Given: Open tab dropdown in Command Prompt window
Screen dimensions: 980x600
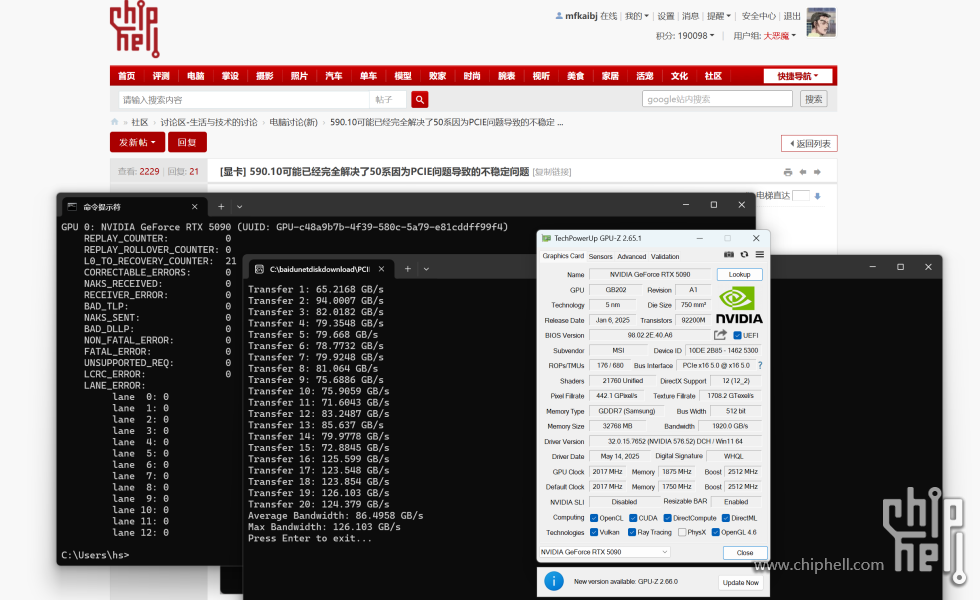Looking at the screenshot, I should [x=239, y=206].
